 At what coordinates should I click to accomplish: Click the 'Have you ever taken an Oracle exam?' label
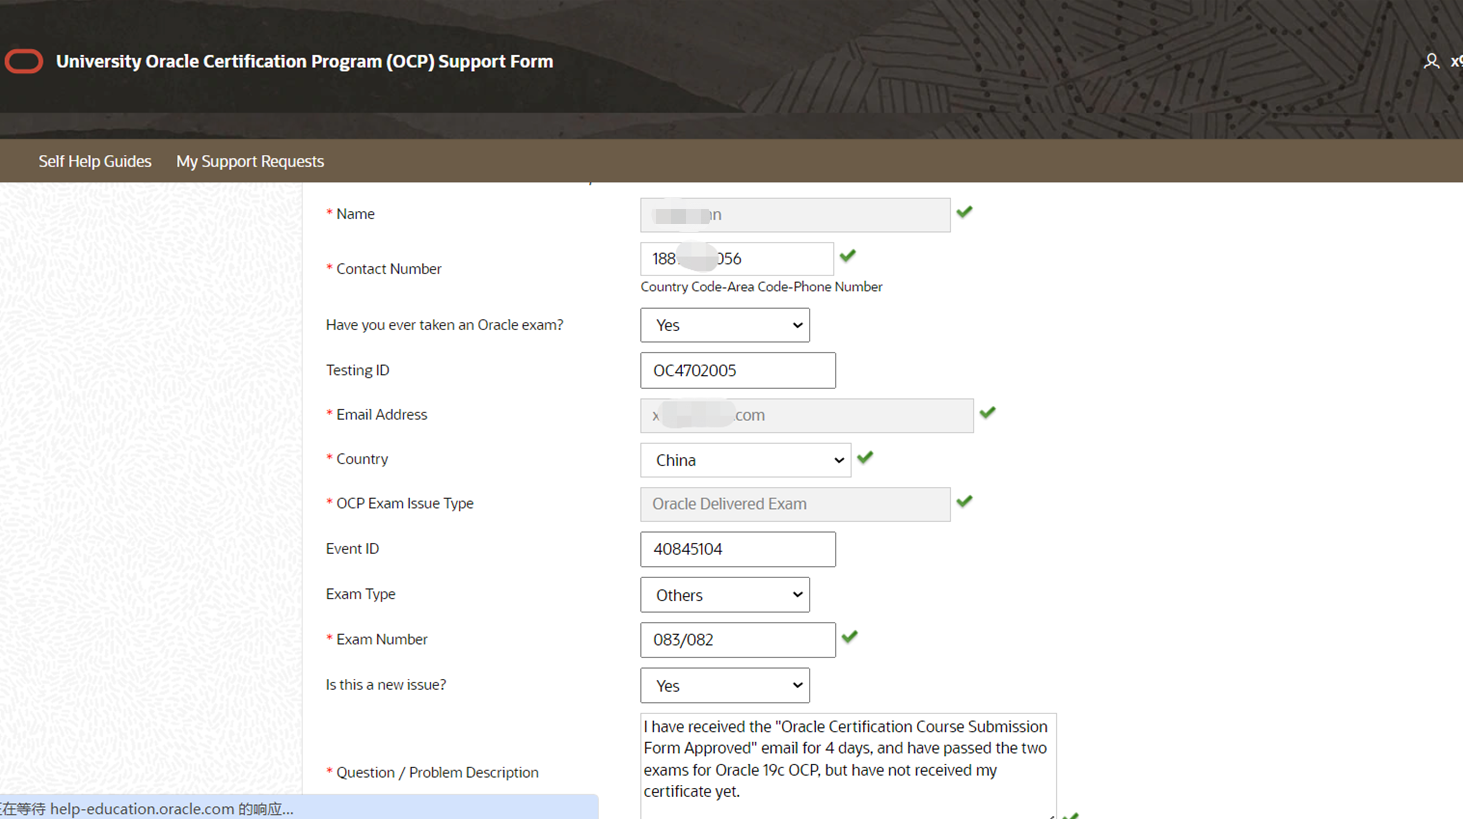point(445,325)
